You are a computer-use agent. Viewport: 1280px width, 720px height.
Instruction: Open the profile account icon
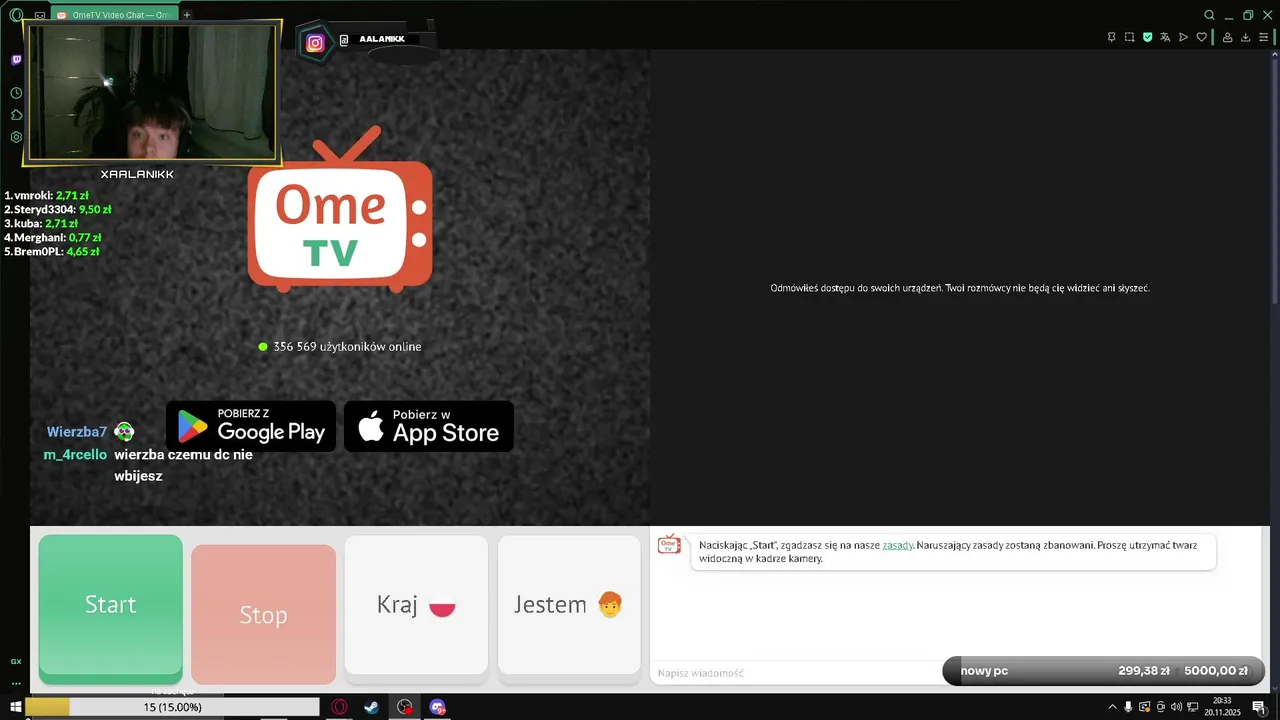1227,37
